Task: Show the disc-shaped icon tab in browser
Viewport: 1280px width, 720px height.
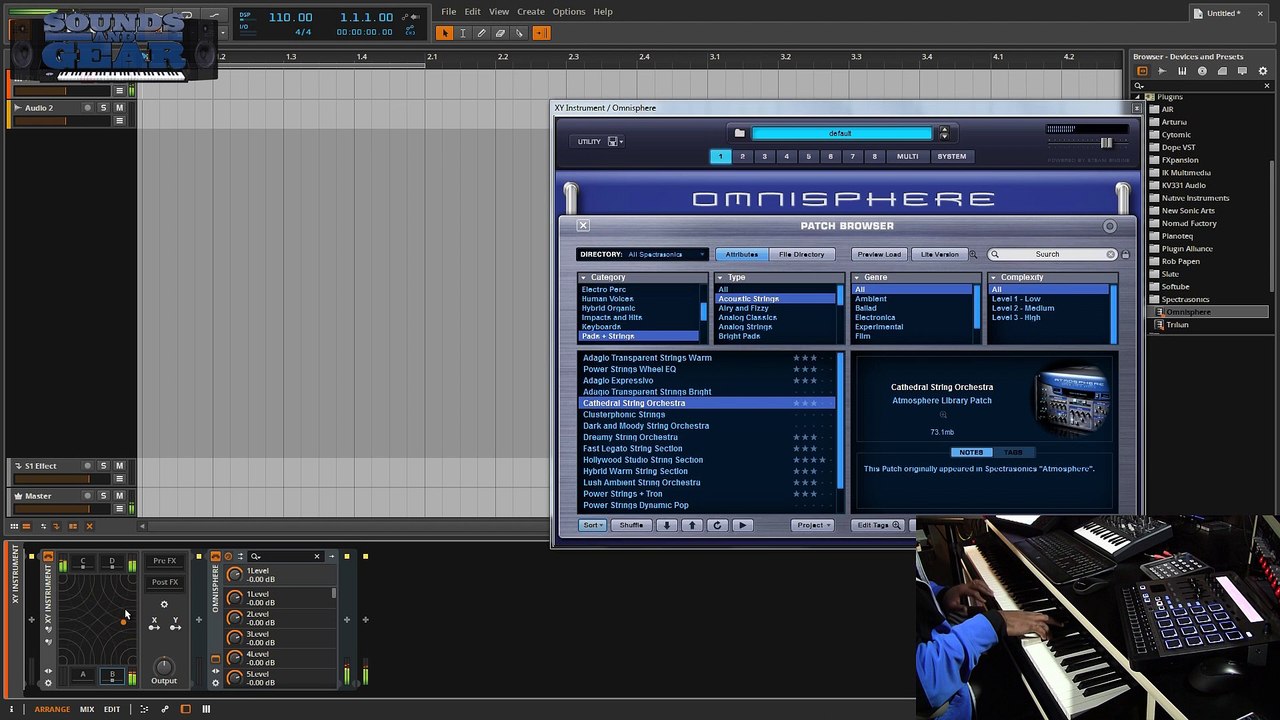Action: pos(1202,71)
